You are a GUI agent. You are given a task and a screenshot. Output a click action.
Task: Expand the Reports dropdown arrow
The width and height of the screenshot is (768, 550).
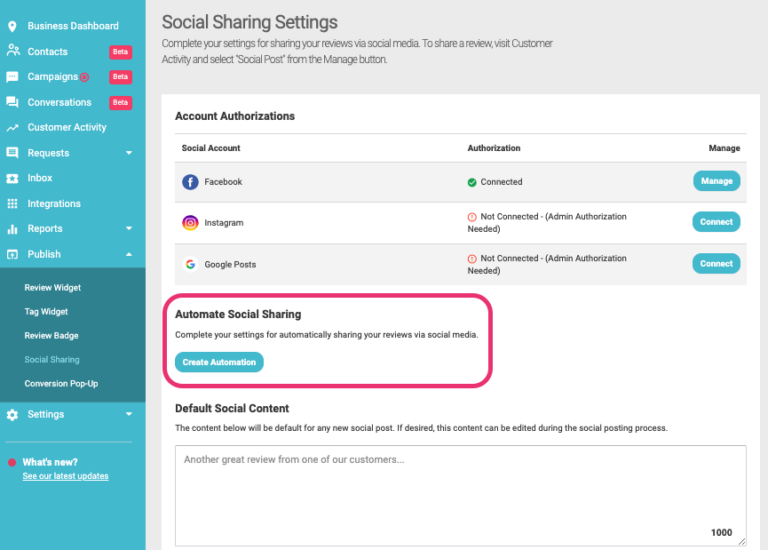click(129, 228)
